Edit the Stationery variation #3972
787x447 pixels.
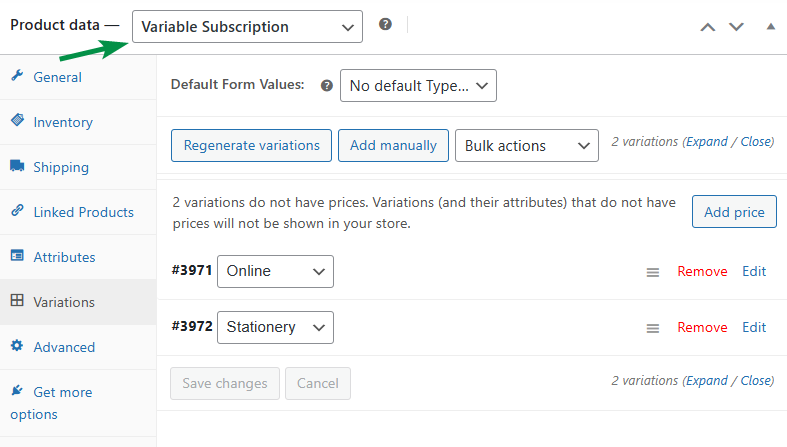(754, 327)
